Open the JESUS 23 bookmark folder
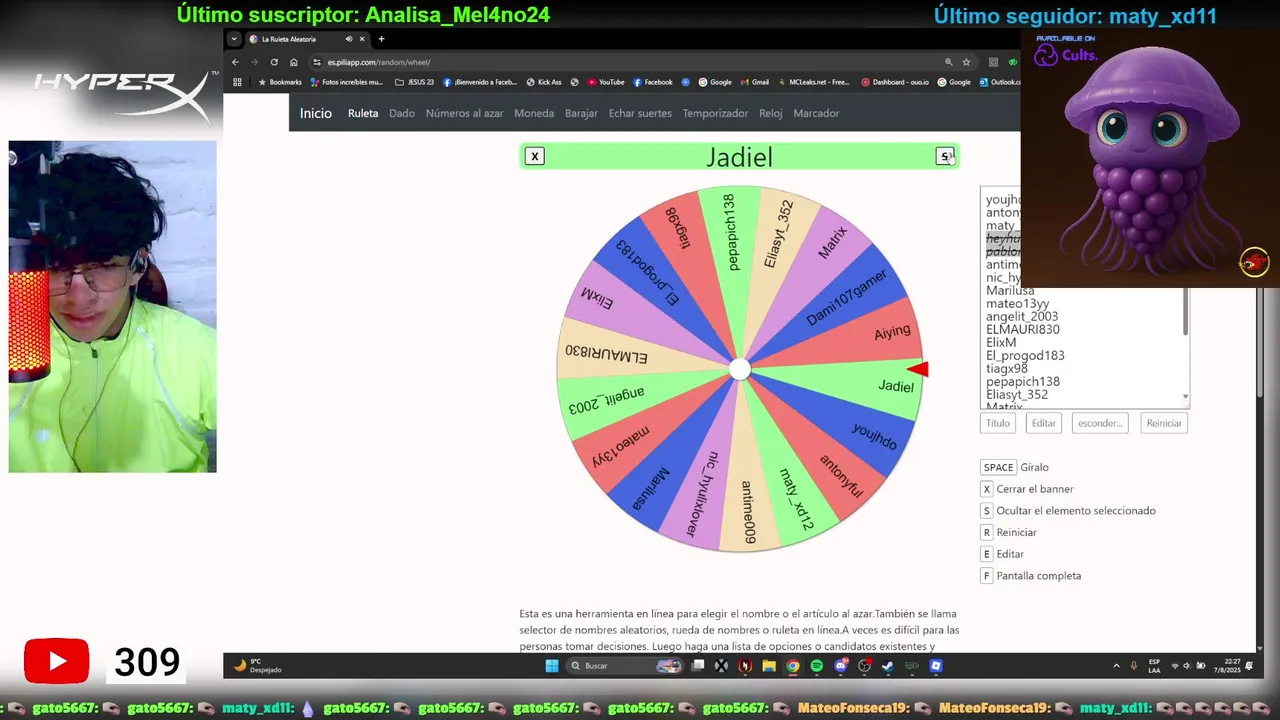The image size is (1280, 720). pyautogui.click(x=414, y=82)
